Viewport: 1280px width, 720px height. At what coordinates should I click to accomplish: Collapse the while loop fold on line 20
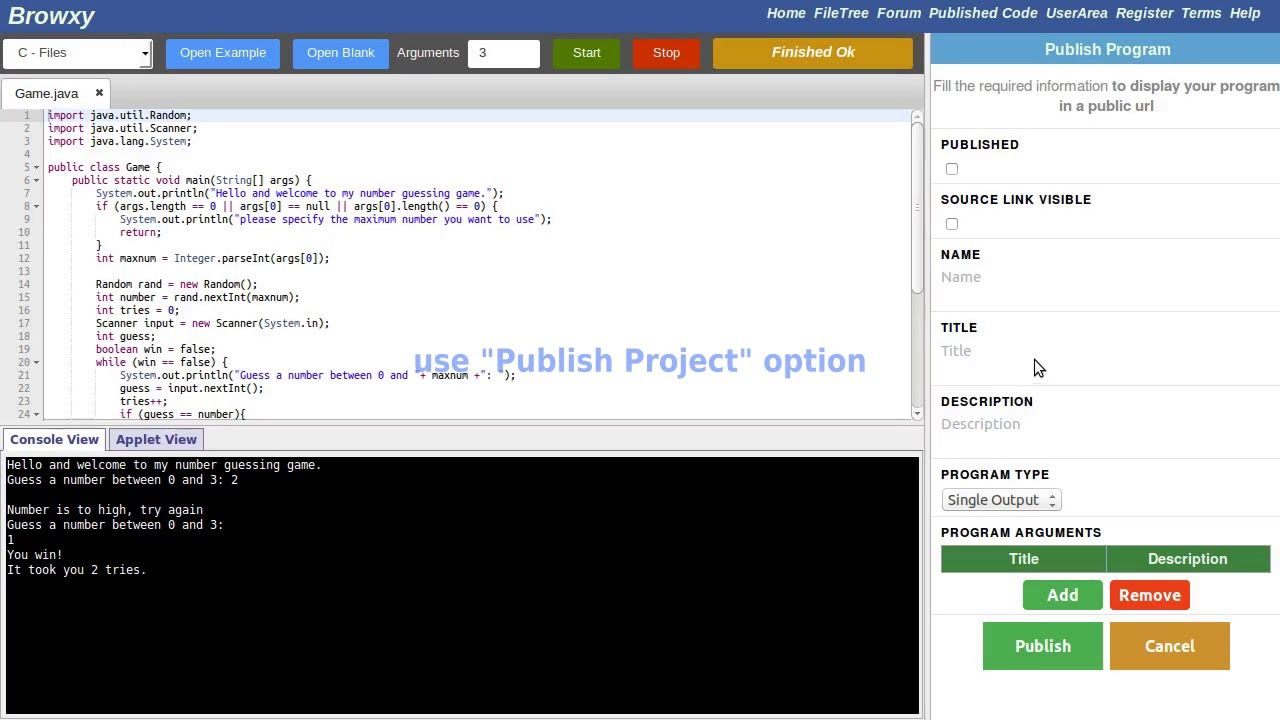click(x=37, y=363)
